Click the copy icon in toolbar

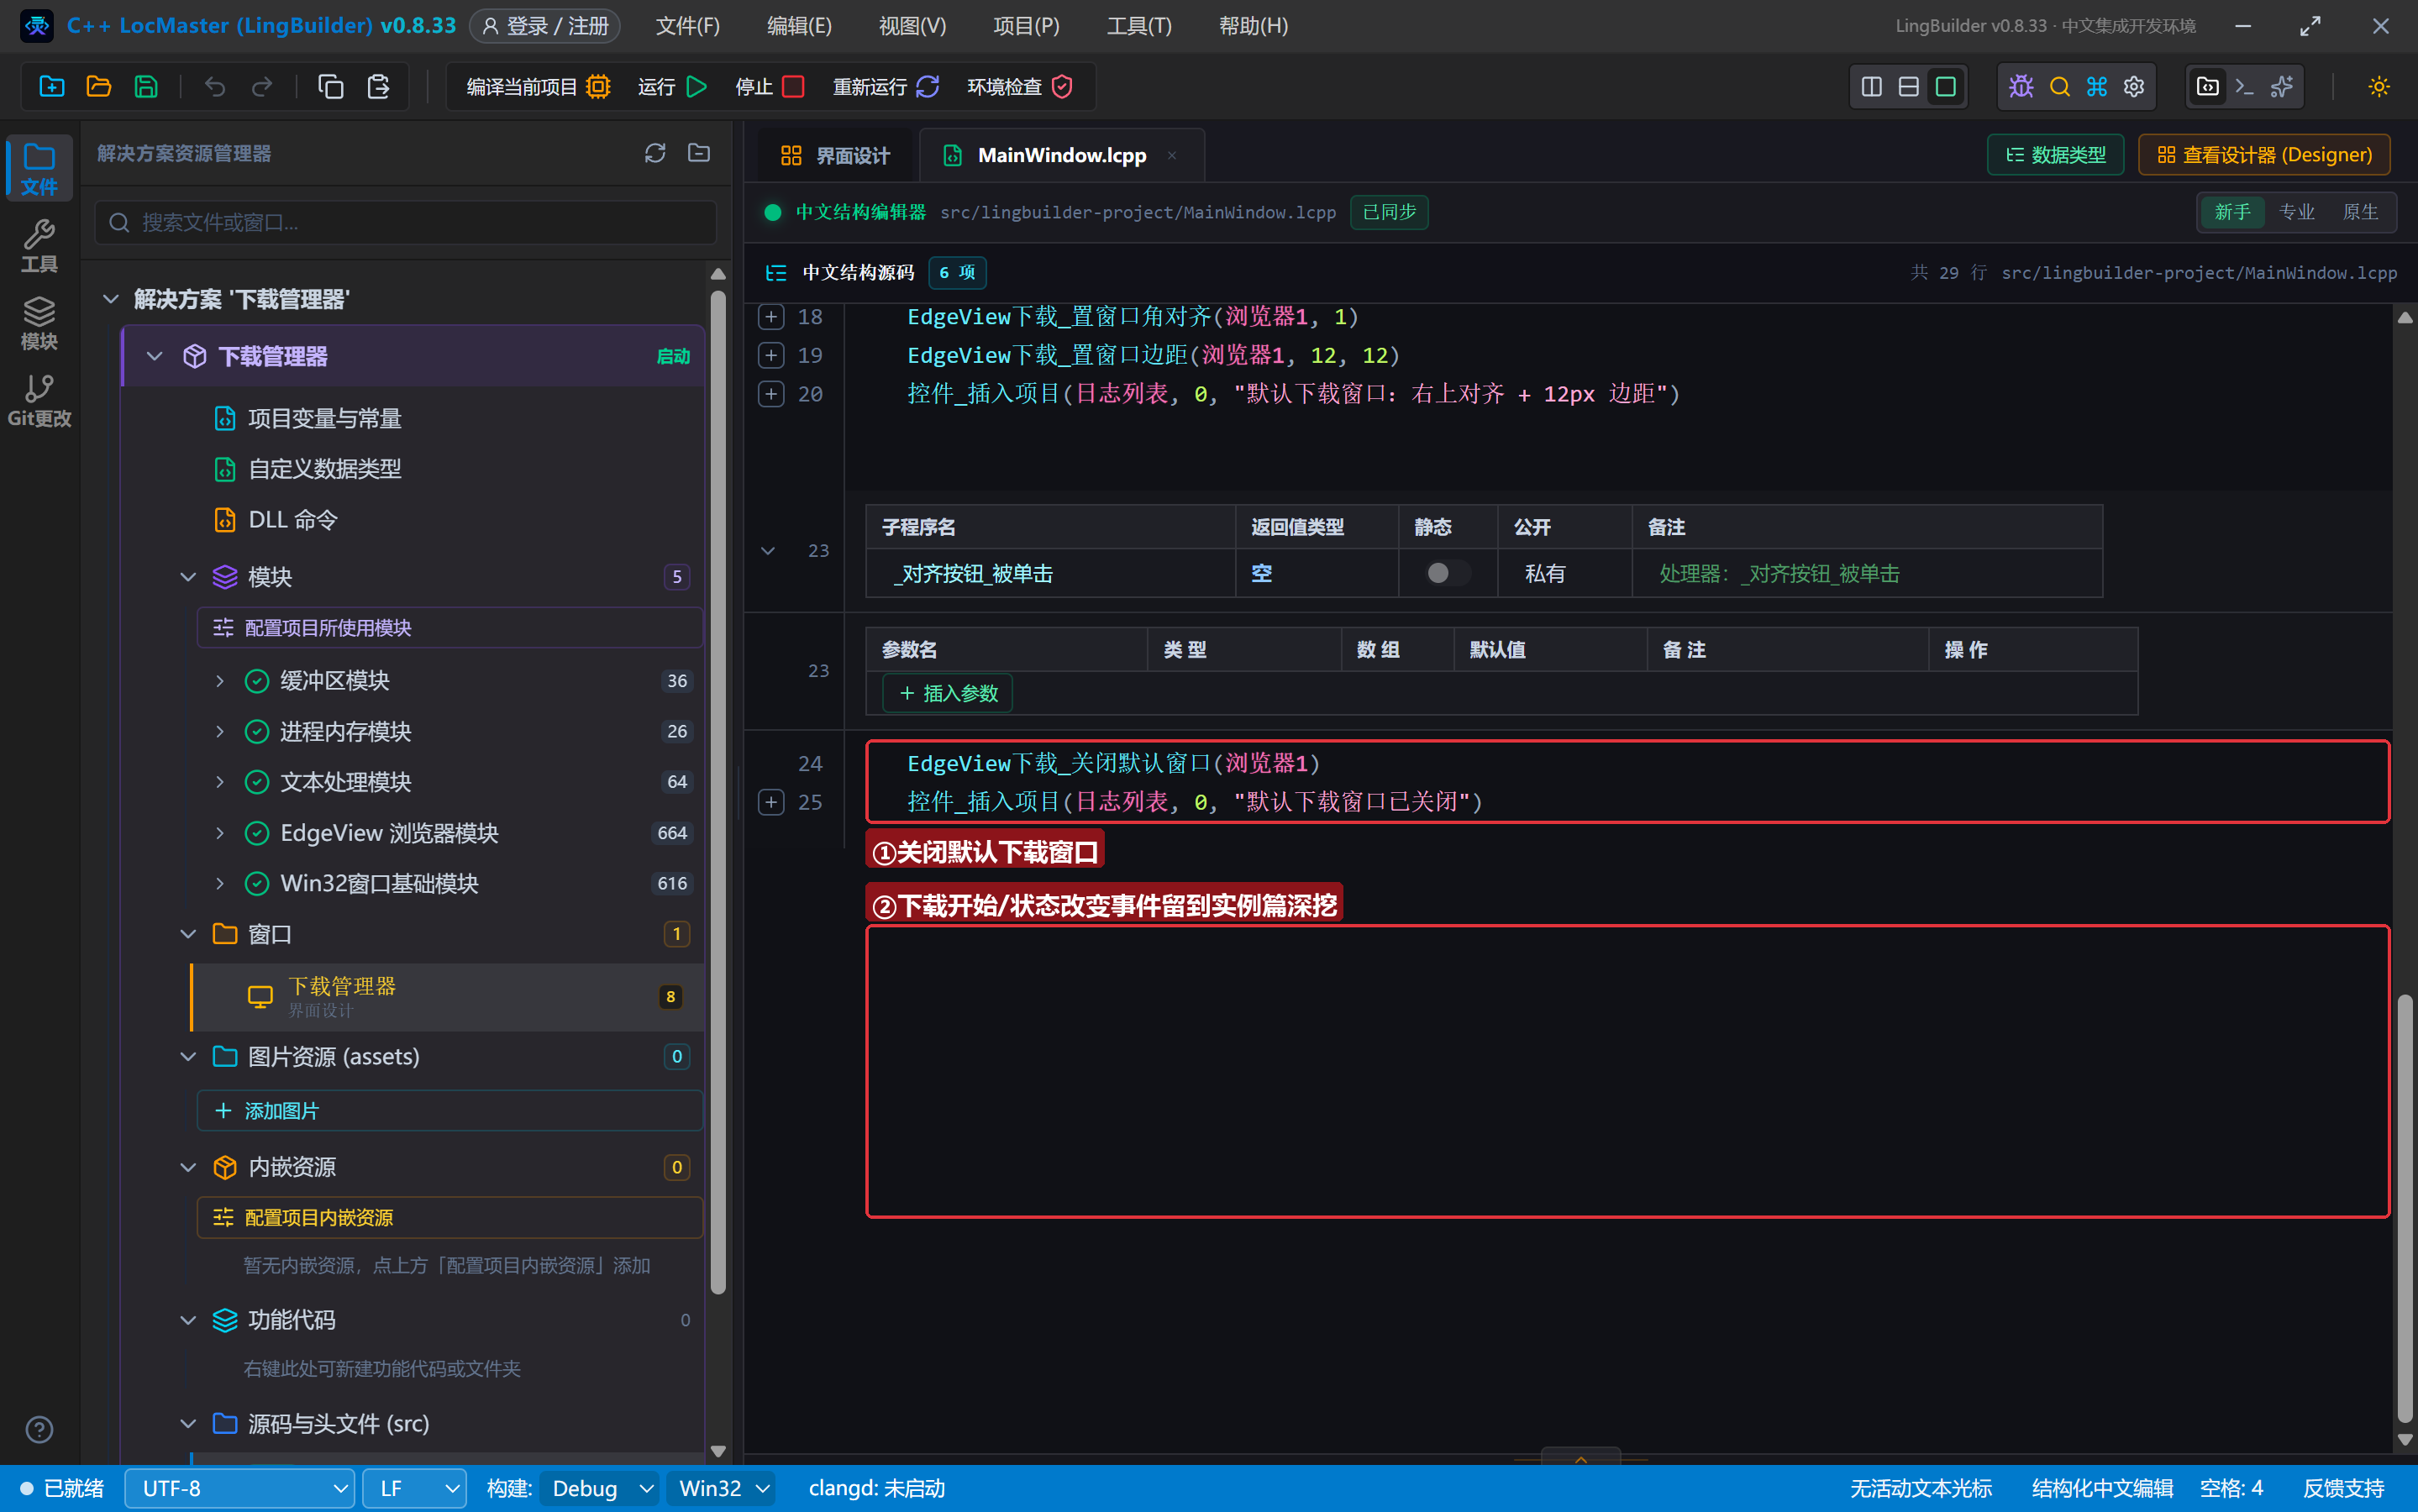pos(331,87)
